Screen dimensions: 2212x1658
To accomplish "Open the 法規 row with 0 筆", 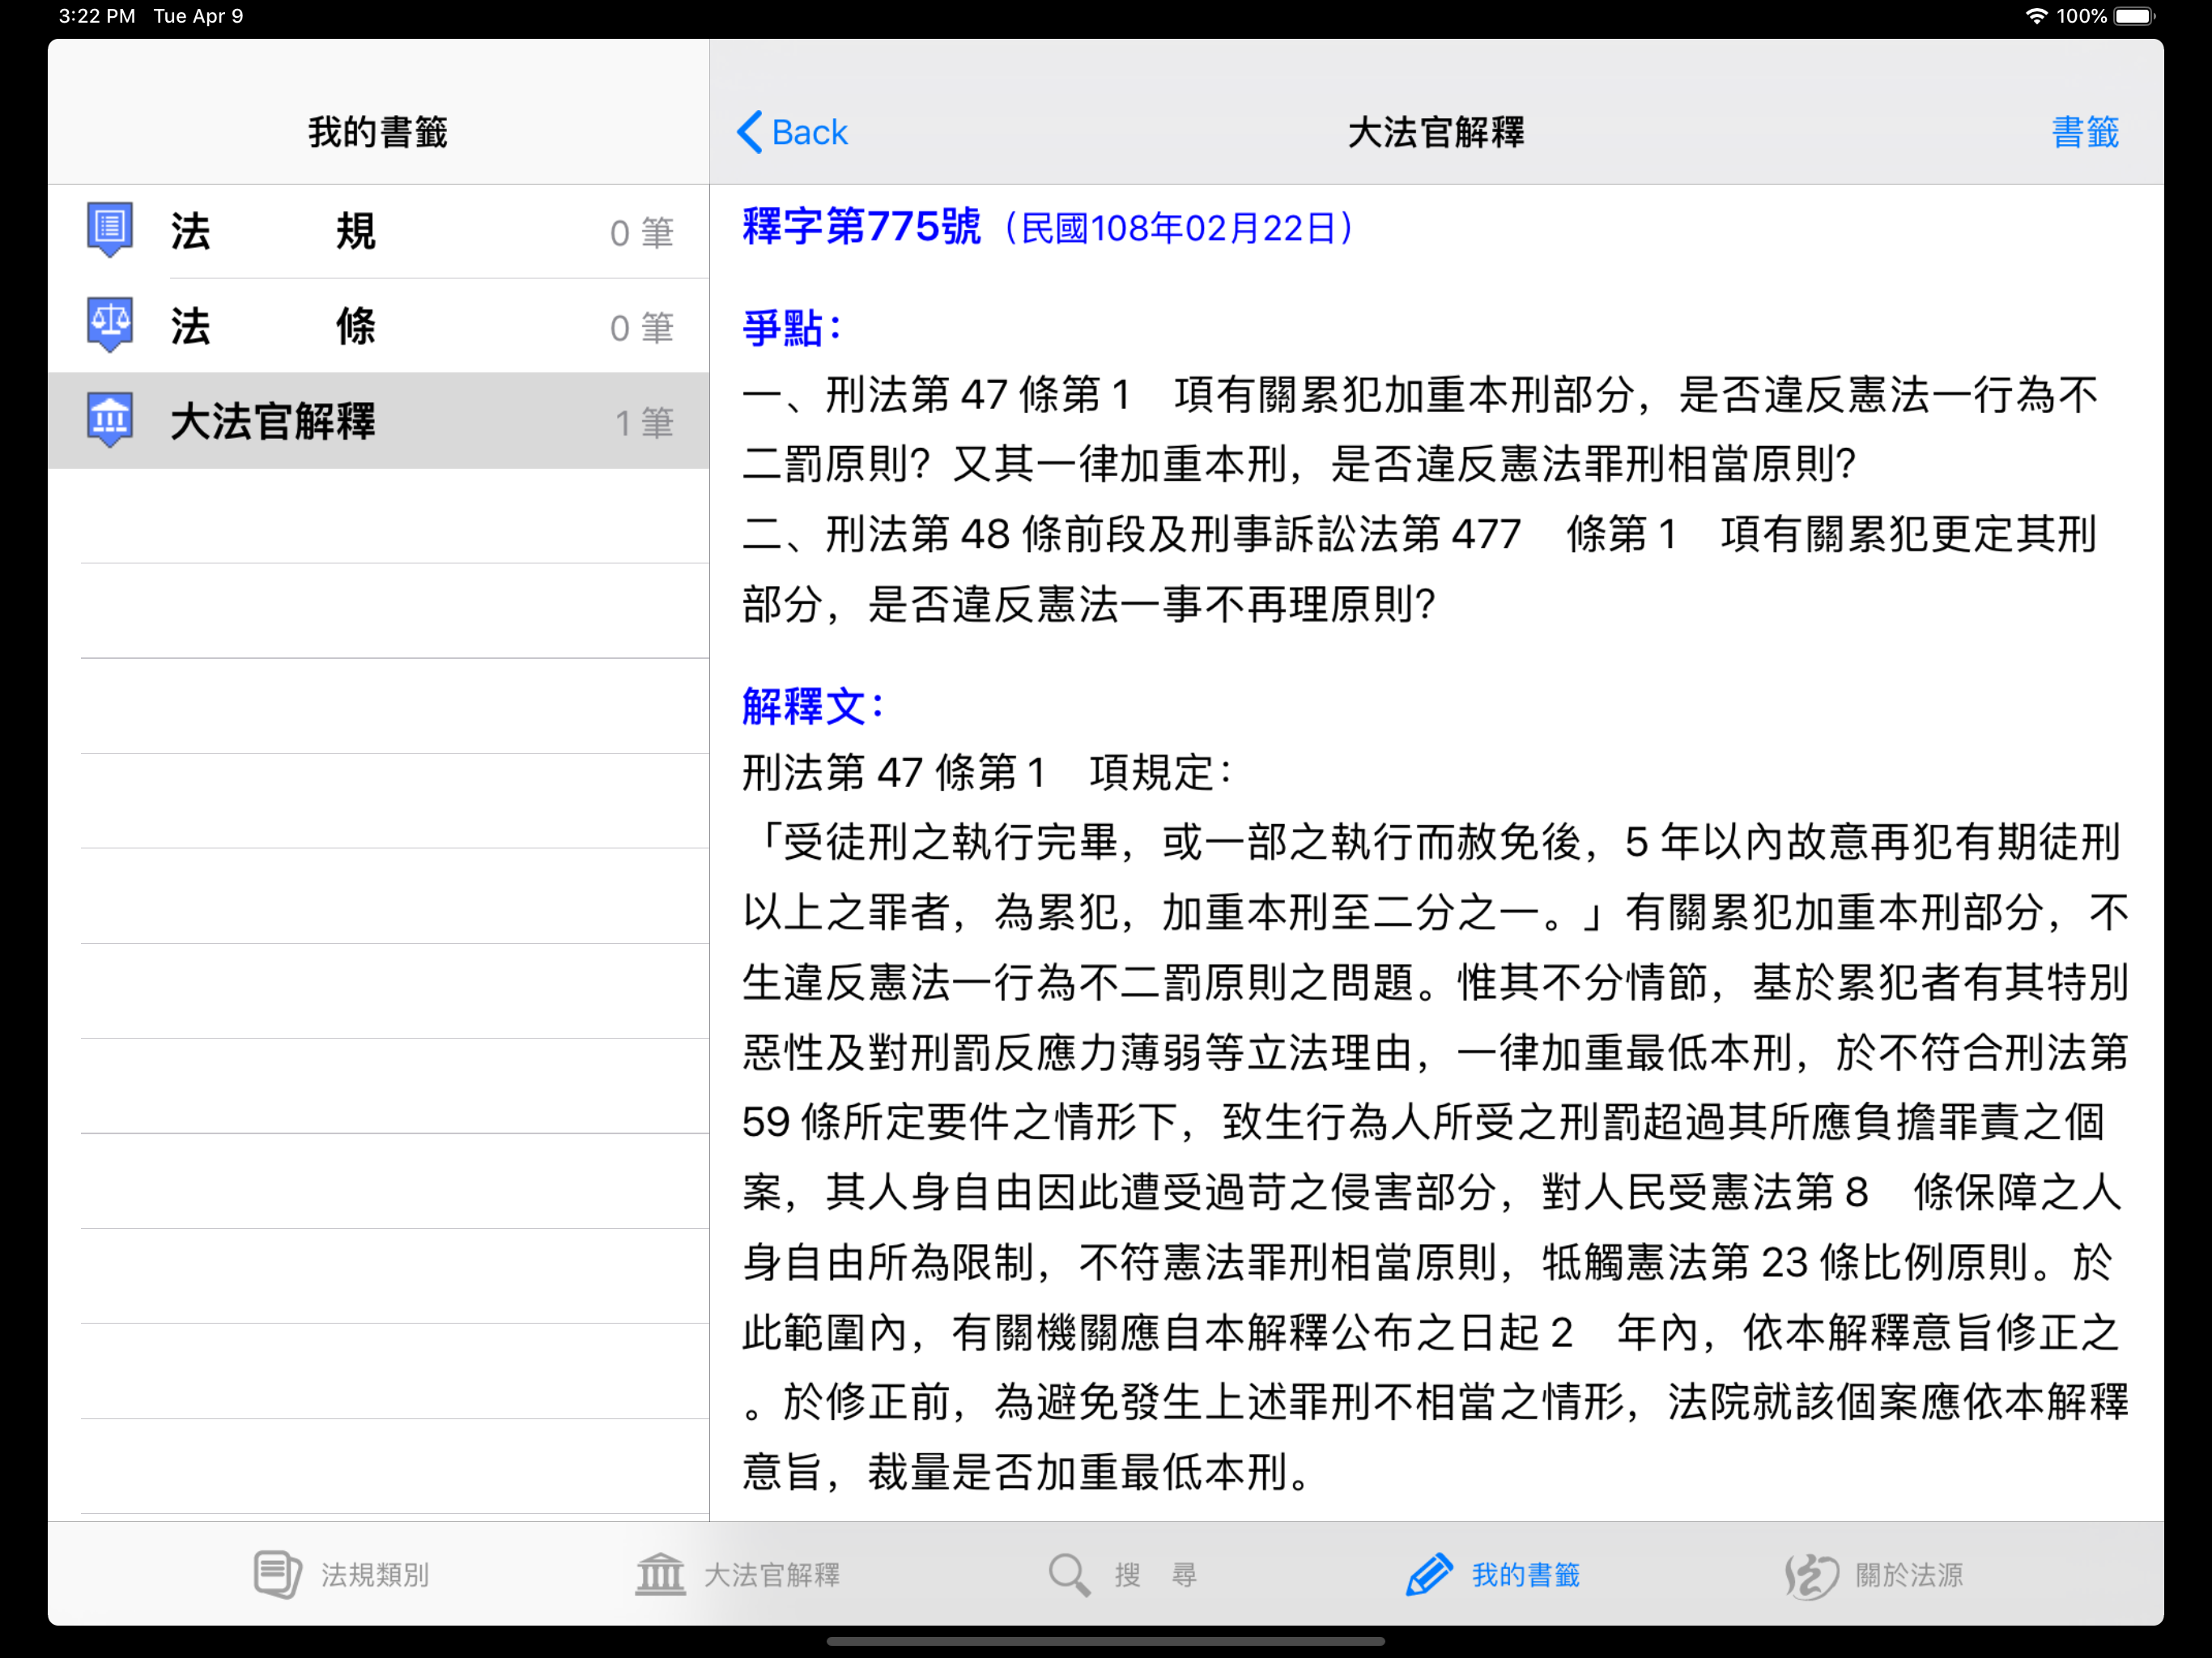I will tap(379, 231).
